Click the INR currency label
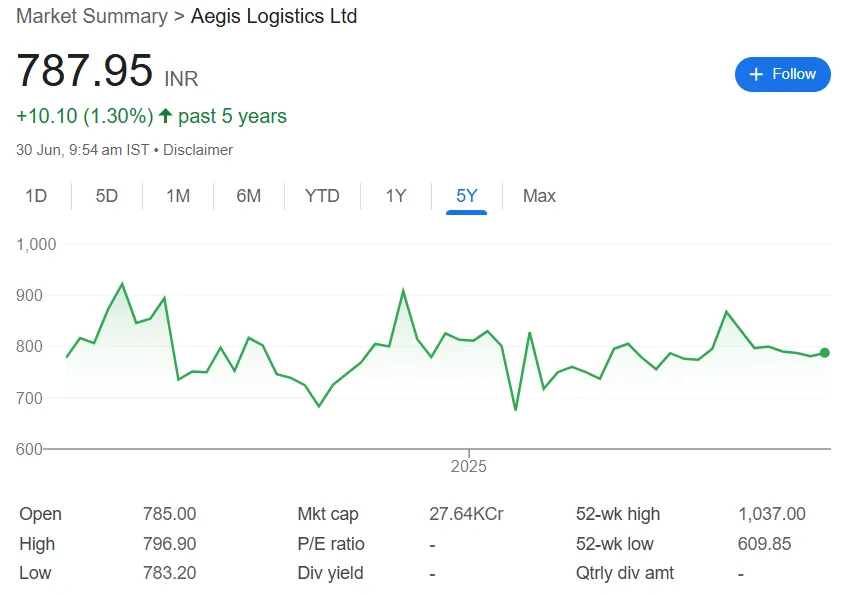Viewport: 861px width, 595px height. [x=181, y=78]
